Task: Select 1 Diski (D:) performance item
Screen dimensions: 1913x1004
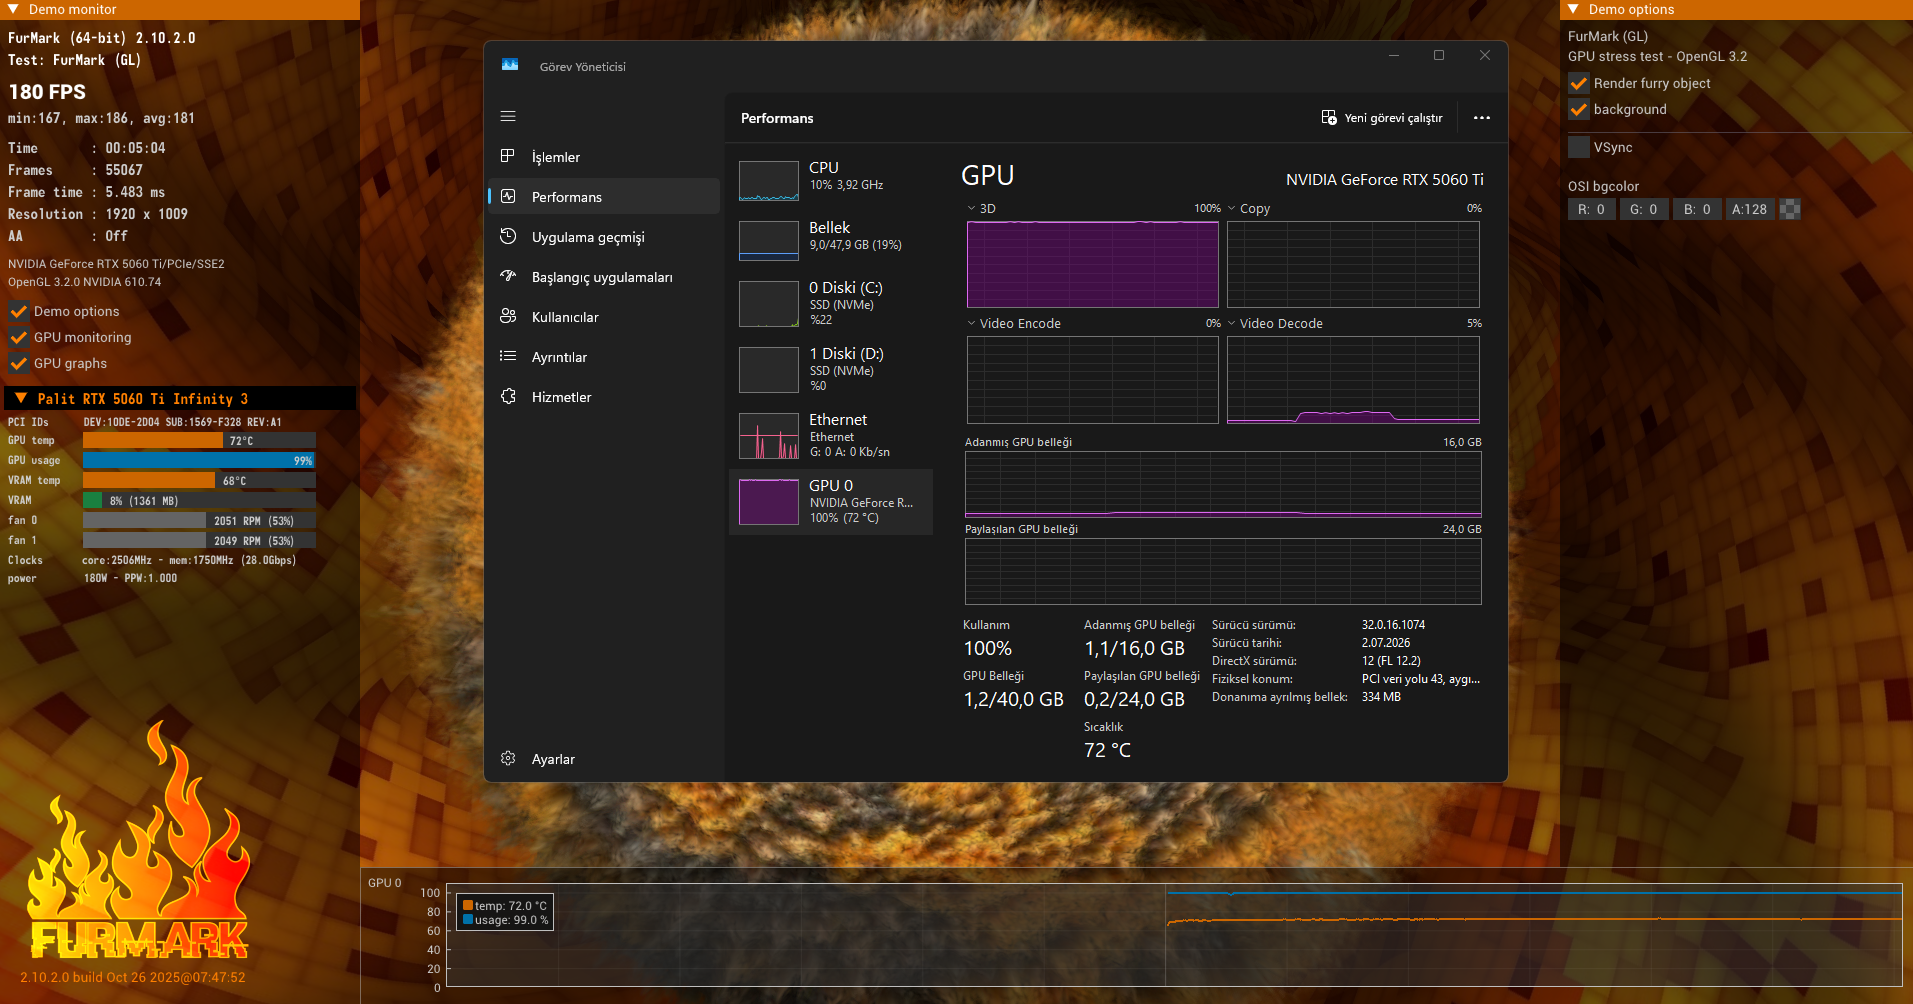Action: click(831, 369)
